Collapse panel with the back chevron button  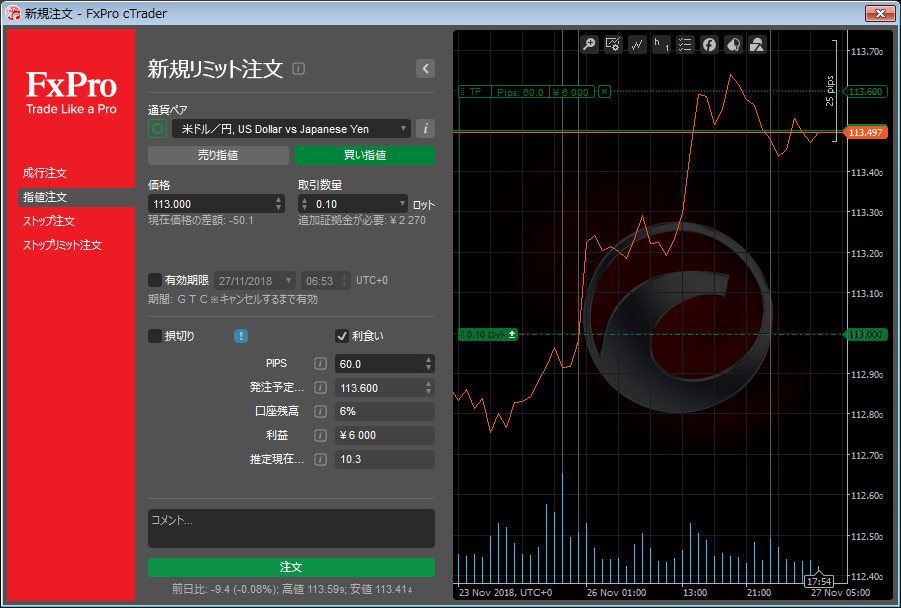pyautogui.click(x=425, y=68)
